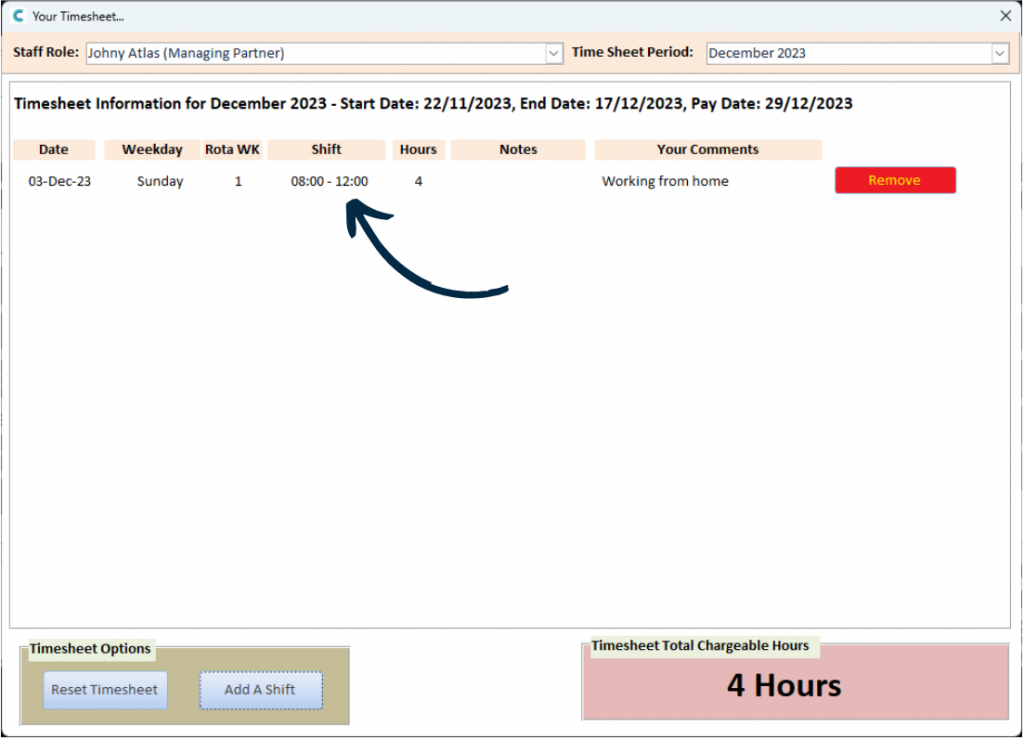The width and height of the screenshot is (1024, 740).
Task: Select the Date column header
Action: point(54,150)
